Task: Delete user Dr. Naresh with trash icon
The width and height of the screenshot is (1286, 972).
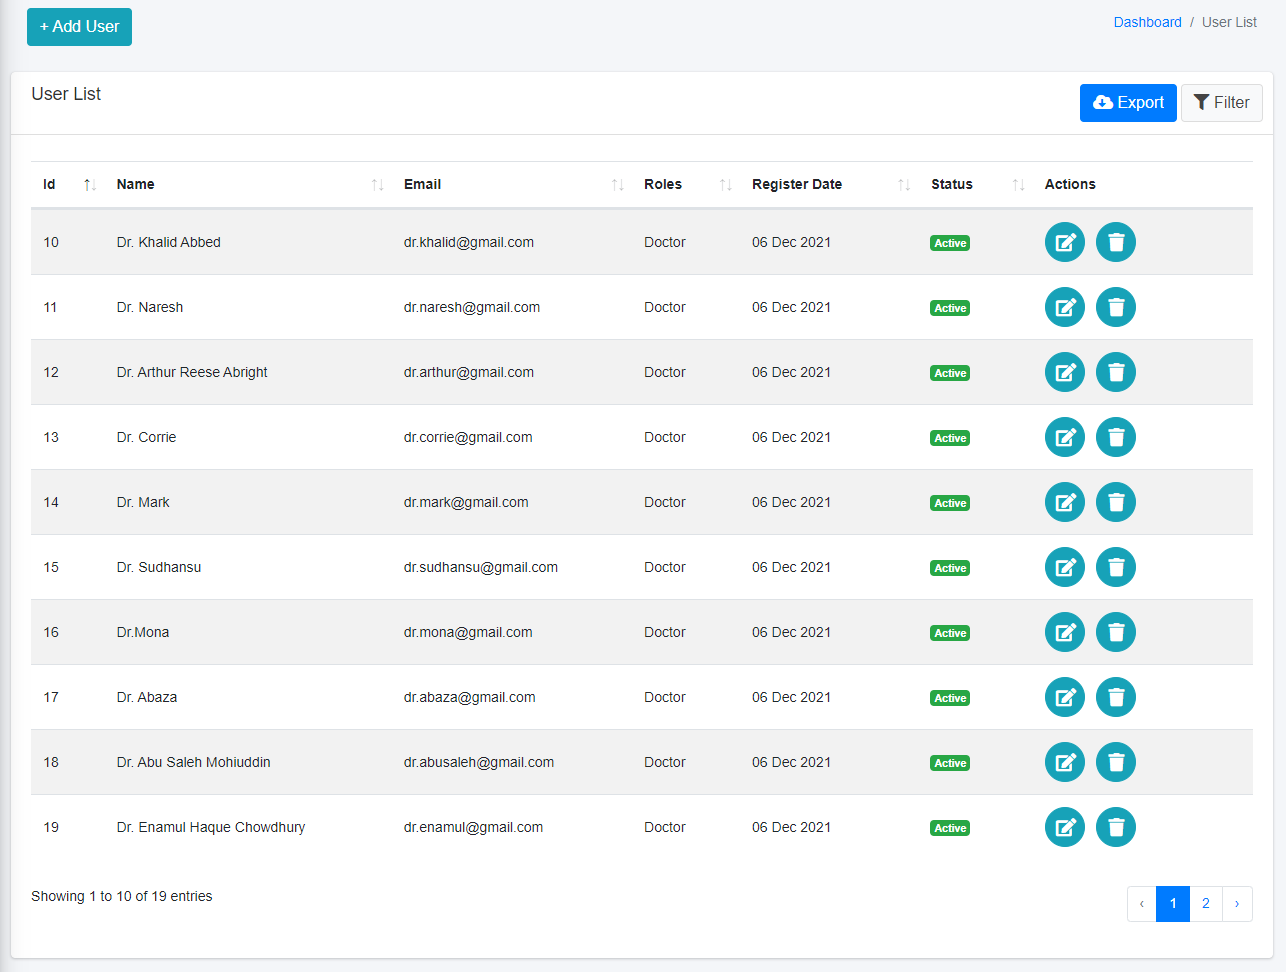Action: point(1115,307)
